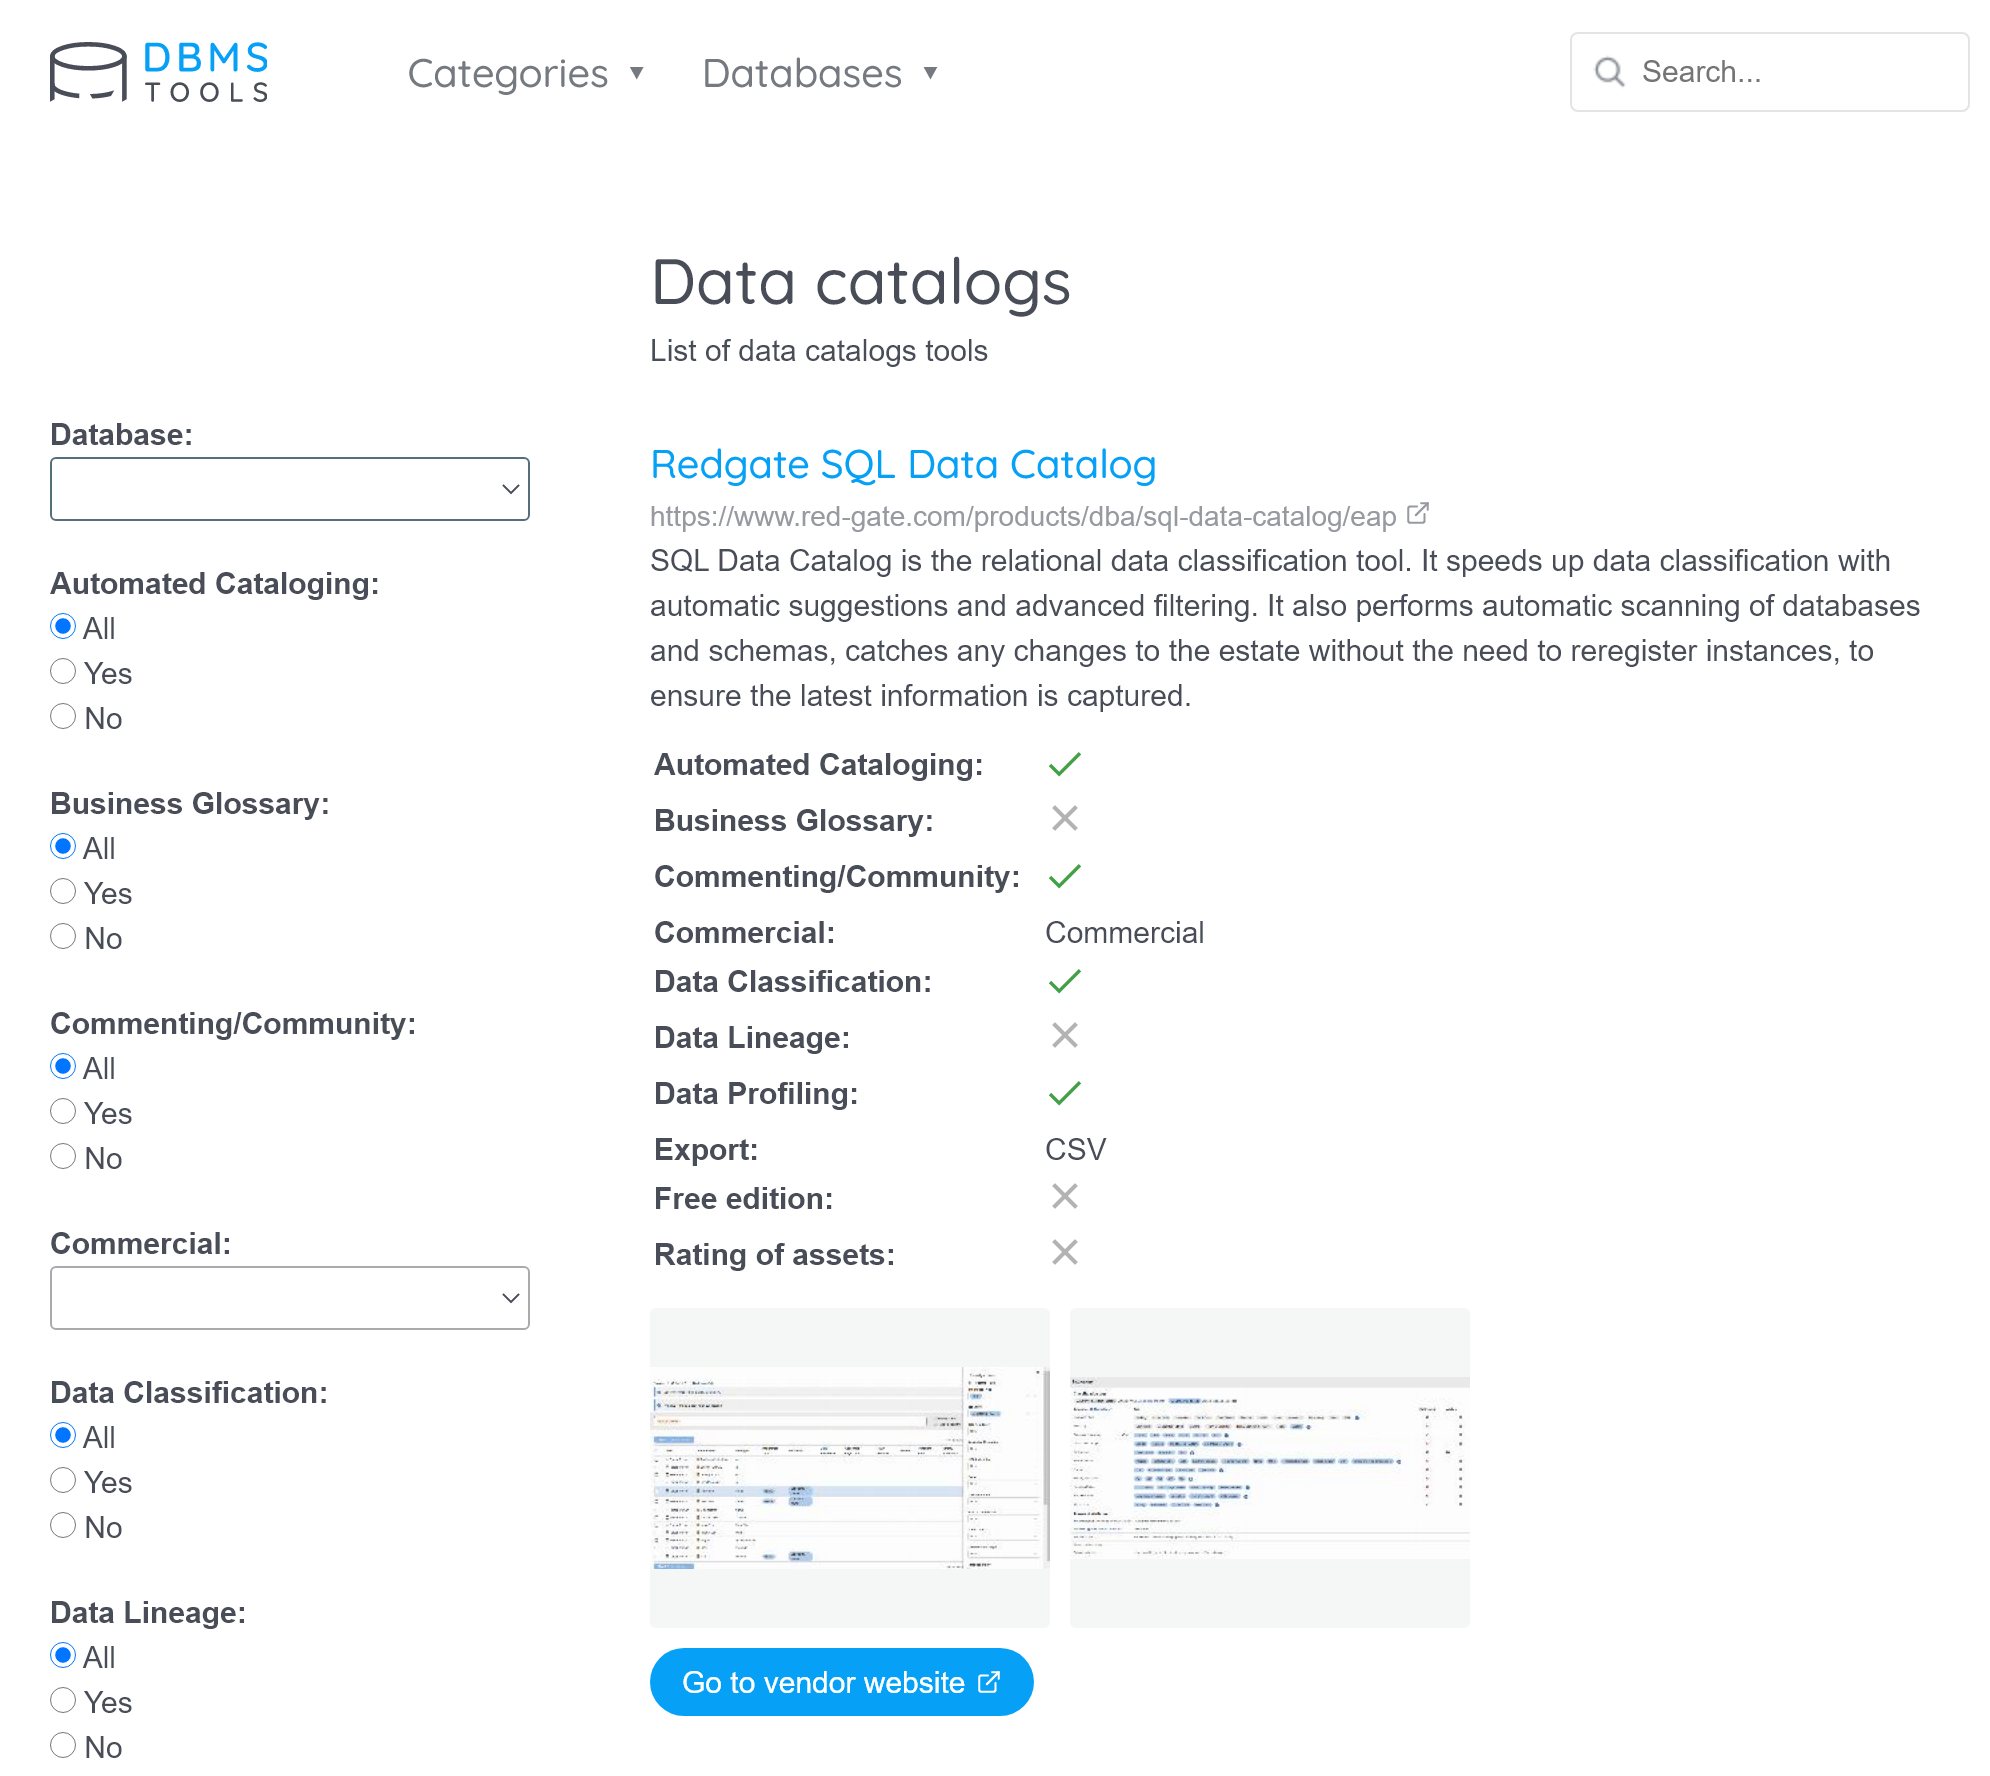Screen dimensions: 1990x1776
Task: Click Go to vendor website button
Action: (841, 1682)
